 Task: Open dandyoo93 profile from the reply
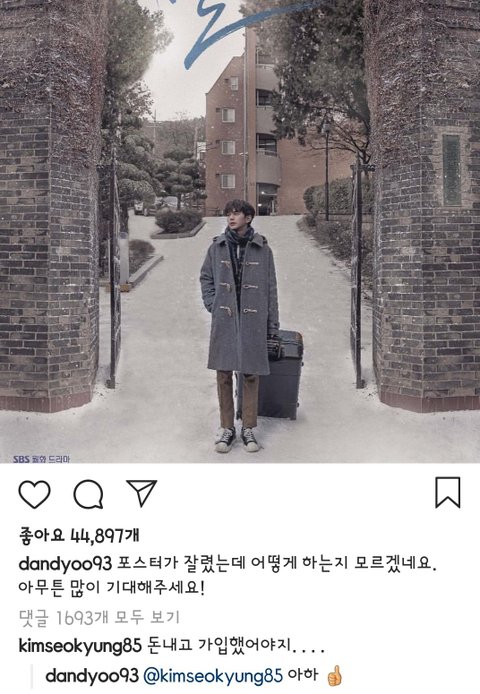click(92, 676)
